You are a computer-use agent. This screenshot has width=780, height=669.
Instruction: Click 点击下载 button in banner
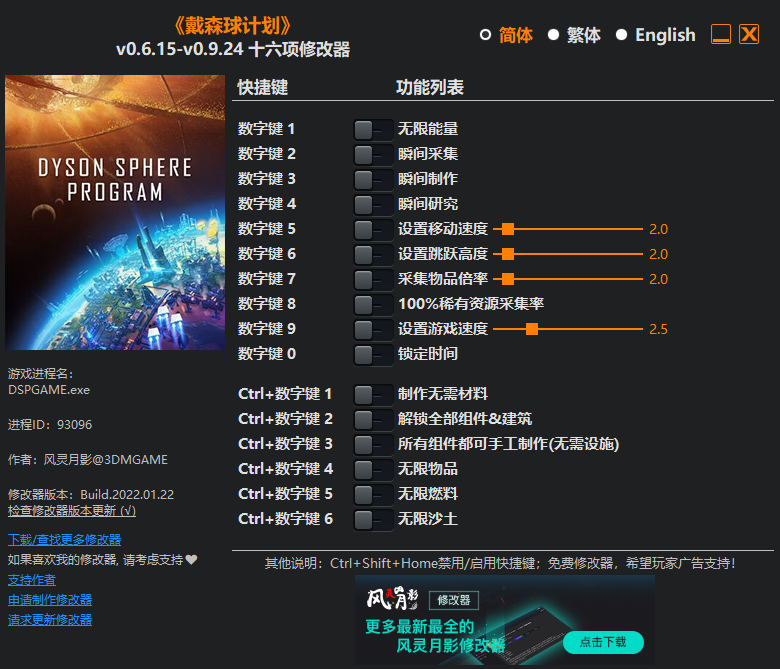tap(603, 642)
